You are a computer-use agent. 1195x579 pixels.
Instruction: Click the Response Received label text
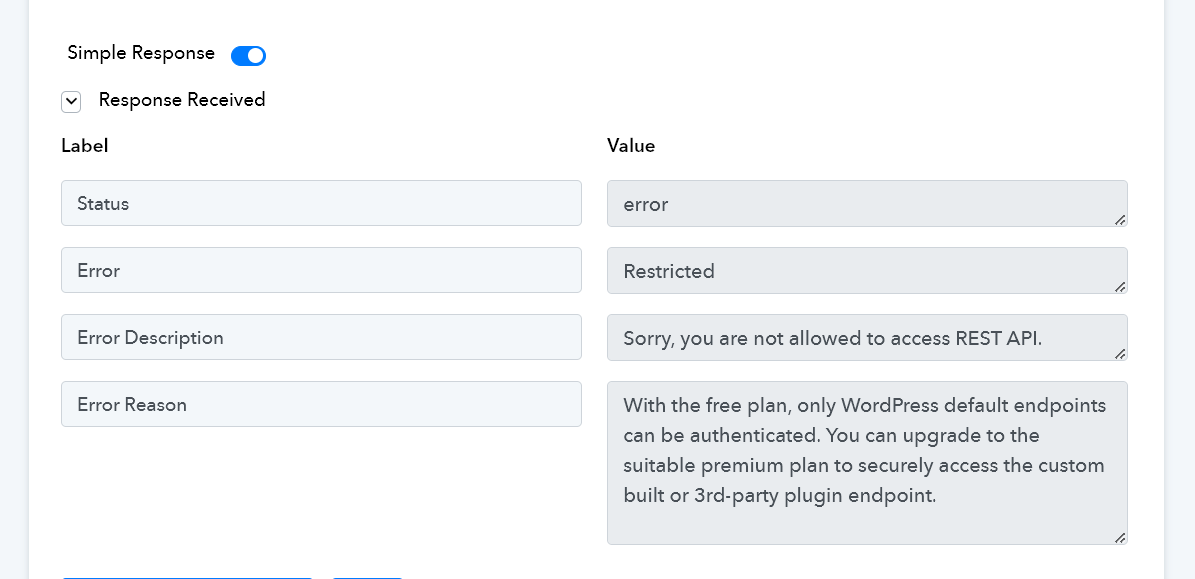[182, 100]
